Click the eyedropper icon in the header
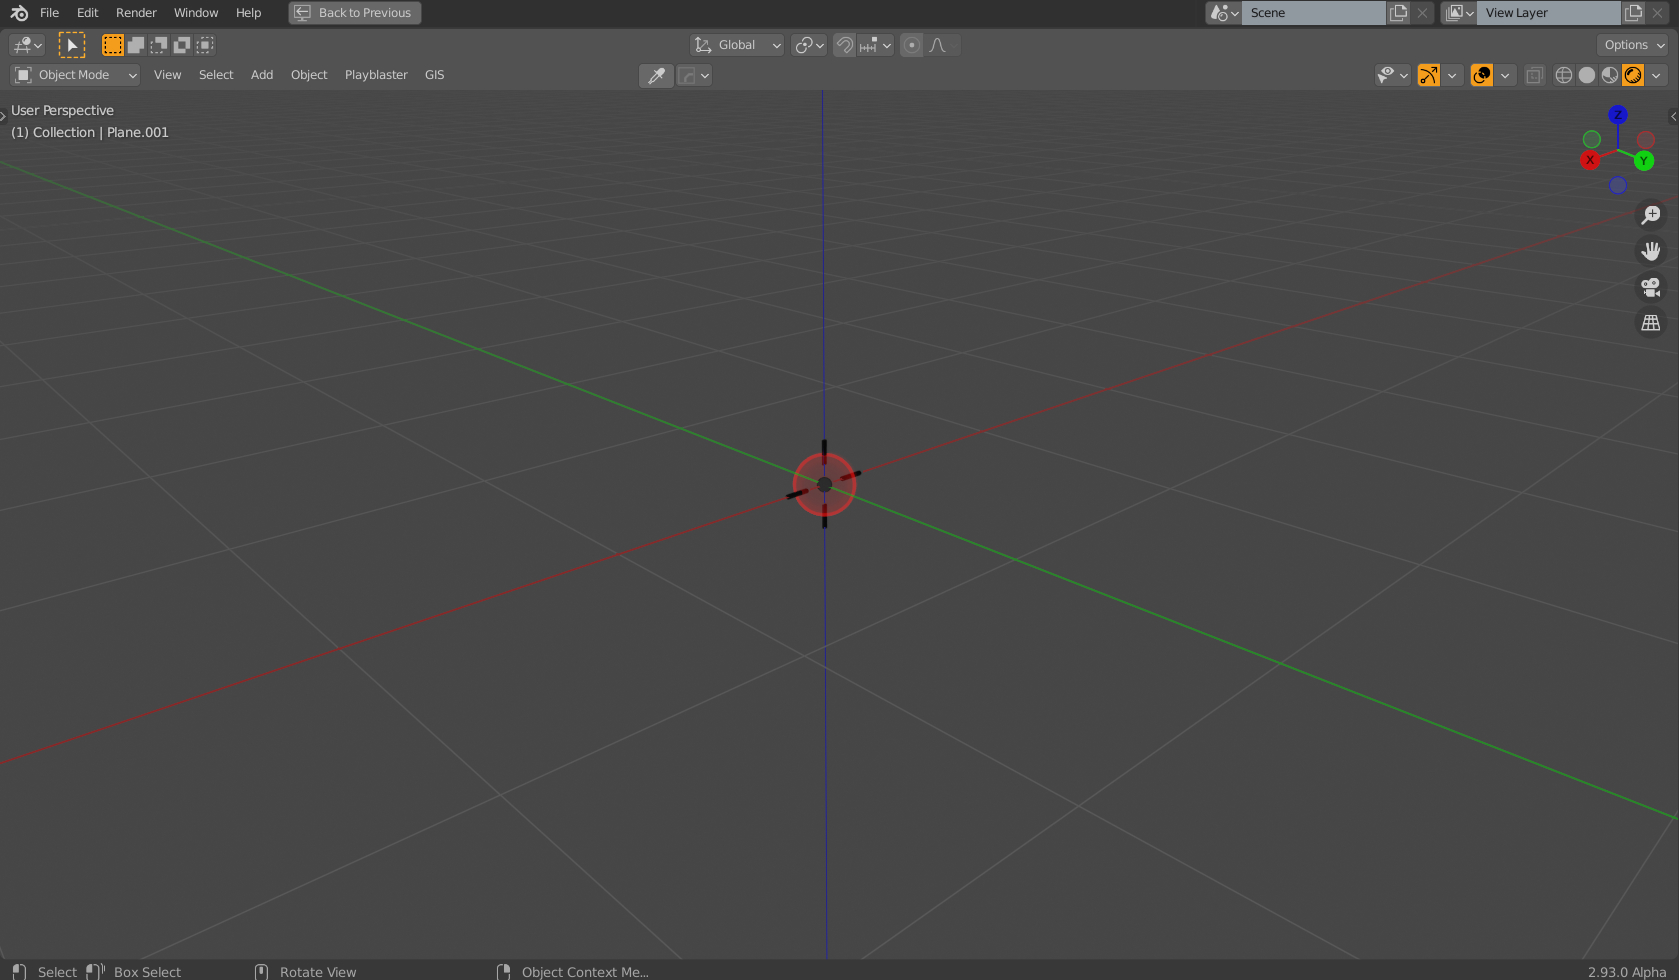The width and height of the screenshot is (1680, 980). (656, 75)
